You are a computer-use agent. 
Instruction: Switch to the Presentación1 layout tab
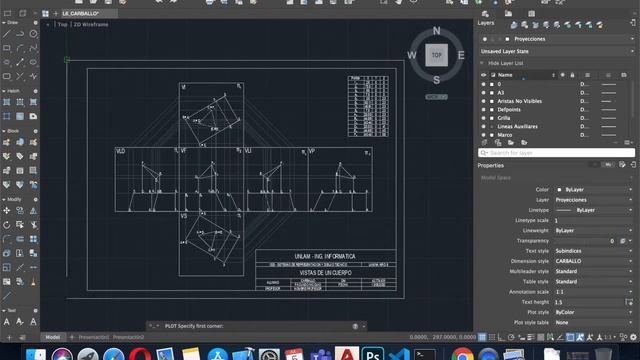coord(94,337)
